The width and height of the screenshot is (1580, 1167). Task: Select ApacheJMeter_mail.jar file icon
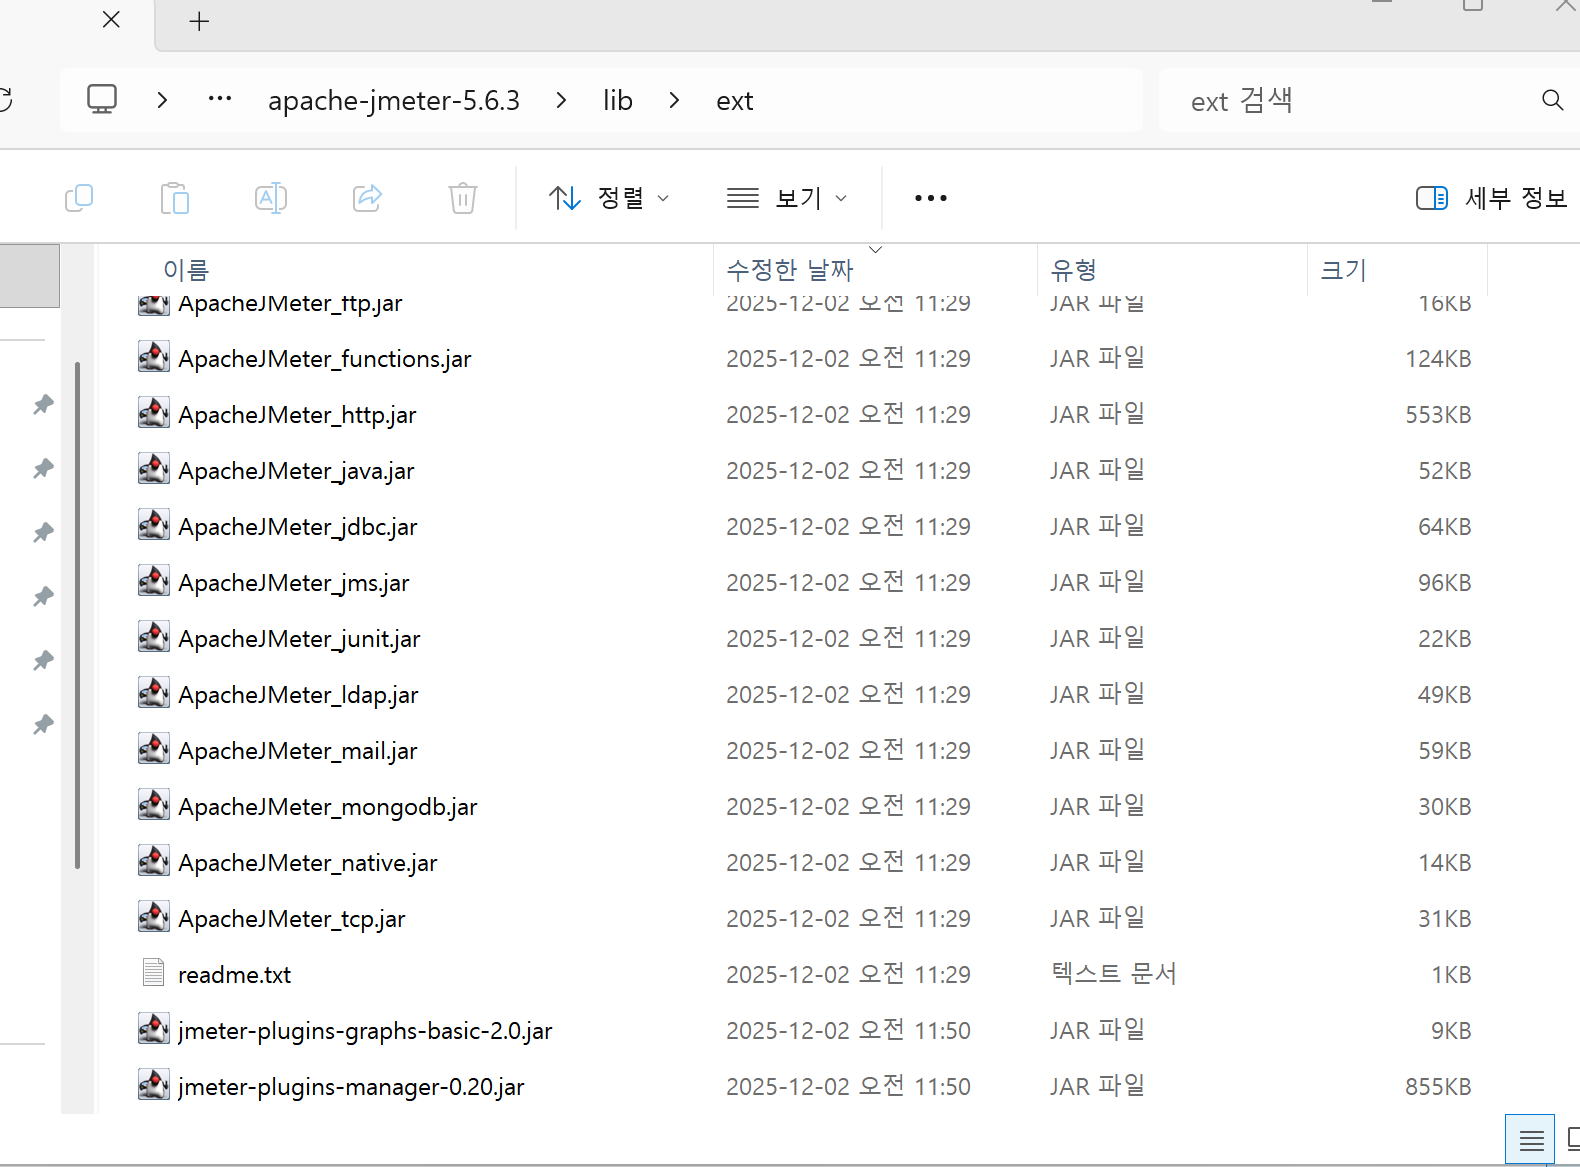pyautogui.click(x=154, y=750)
